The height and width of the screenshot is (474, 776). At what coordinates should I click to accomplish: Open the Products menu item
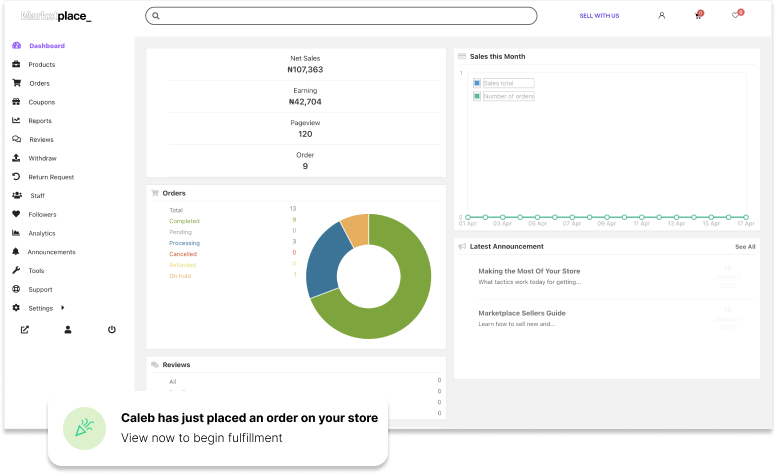[x=41, y=65]
